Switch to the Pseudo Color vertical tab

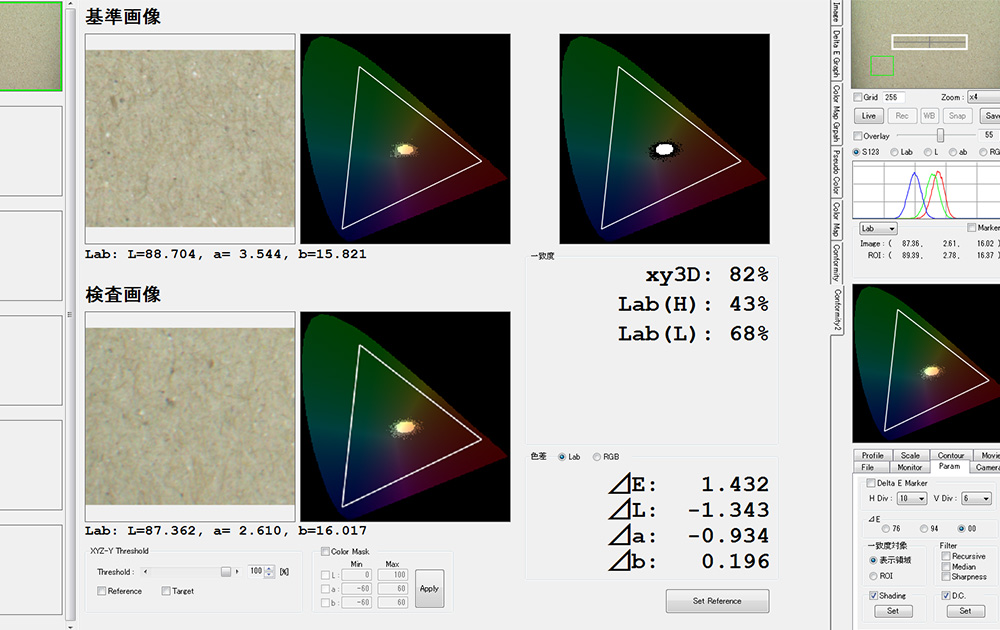(x=836, y=172)
